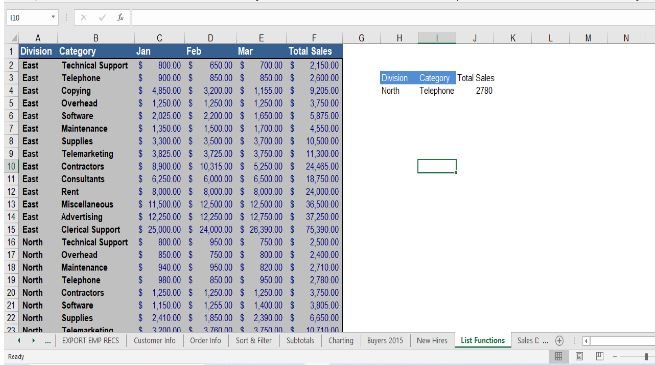The image size is (655, 365).
Task: Select column I header
Action: [x=437, y=38]
